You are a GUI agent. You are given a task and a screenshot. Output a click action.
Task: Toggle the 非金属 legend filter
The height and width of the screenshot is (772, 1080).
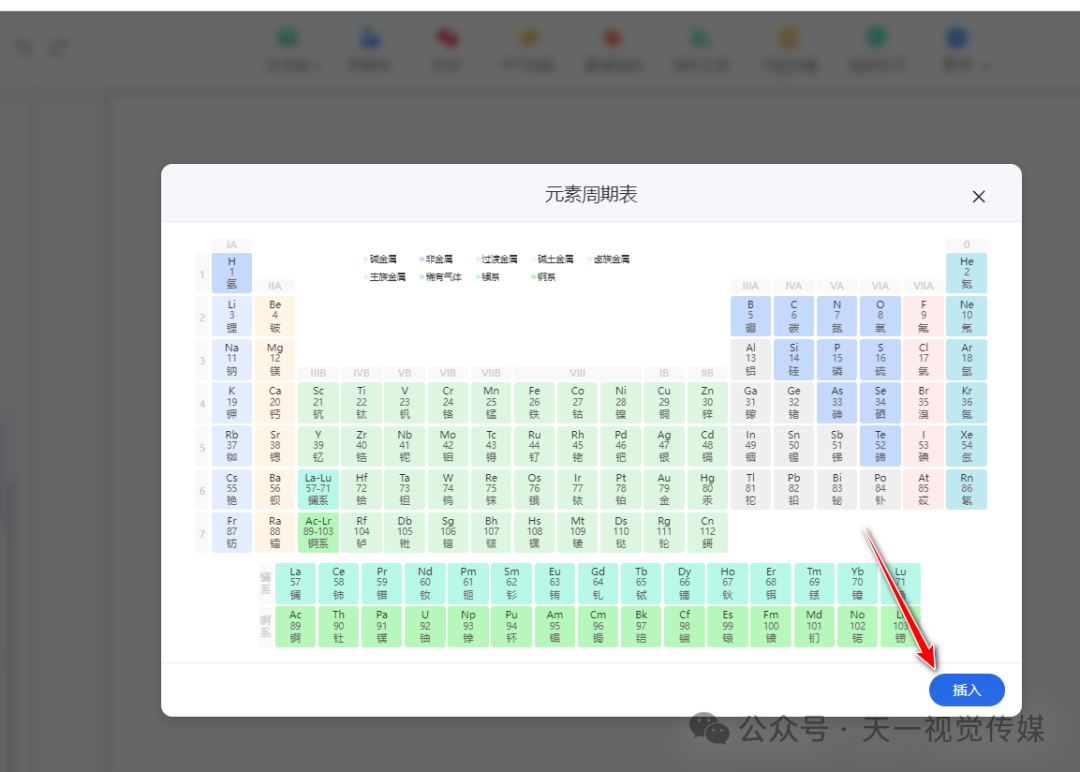[x=439, y=258]
